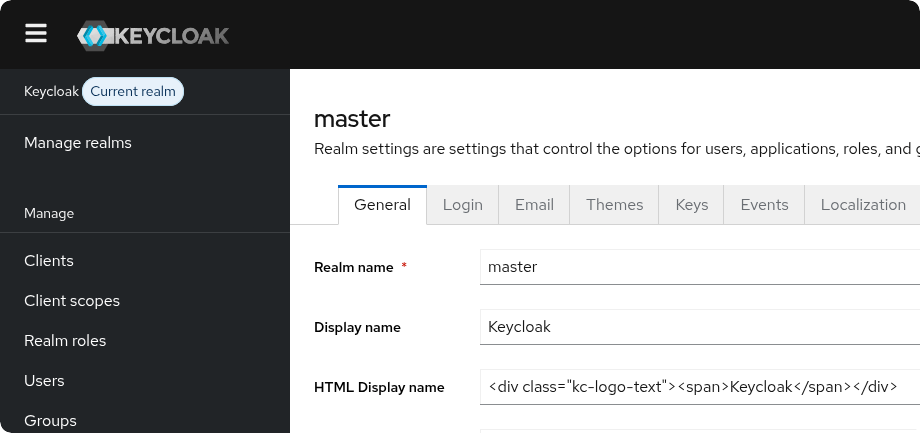Switch to the Events tab
This screenshot has height=433, width=920.
(764, 205)
